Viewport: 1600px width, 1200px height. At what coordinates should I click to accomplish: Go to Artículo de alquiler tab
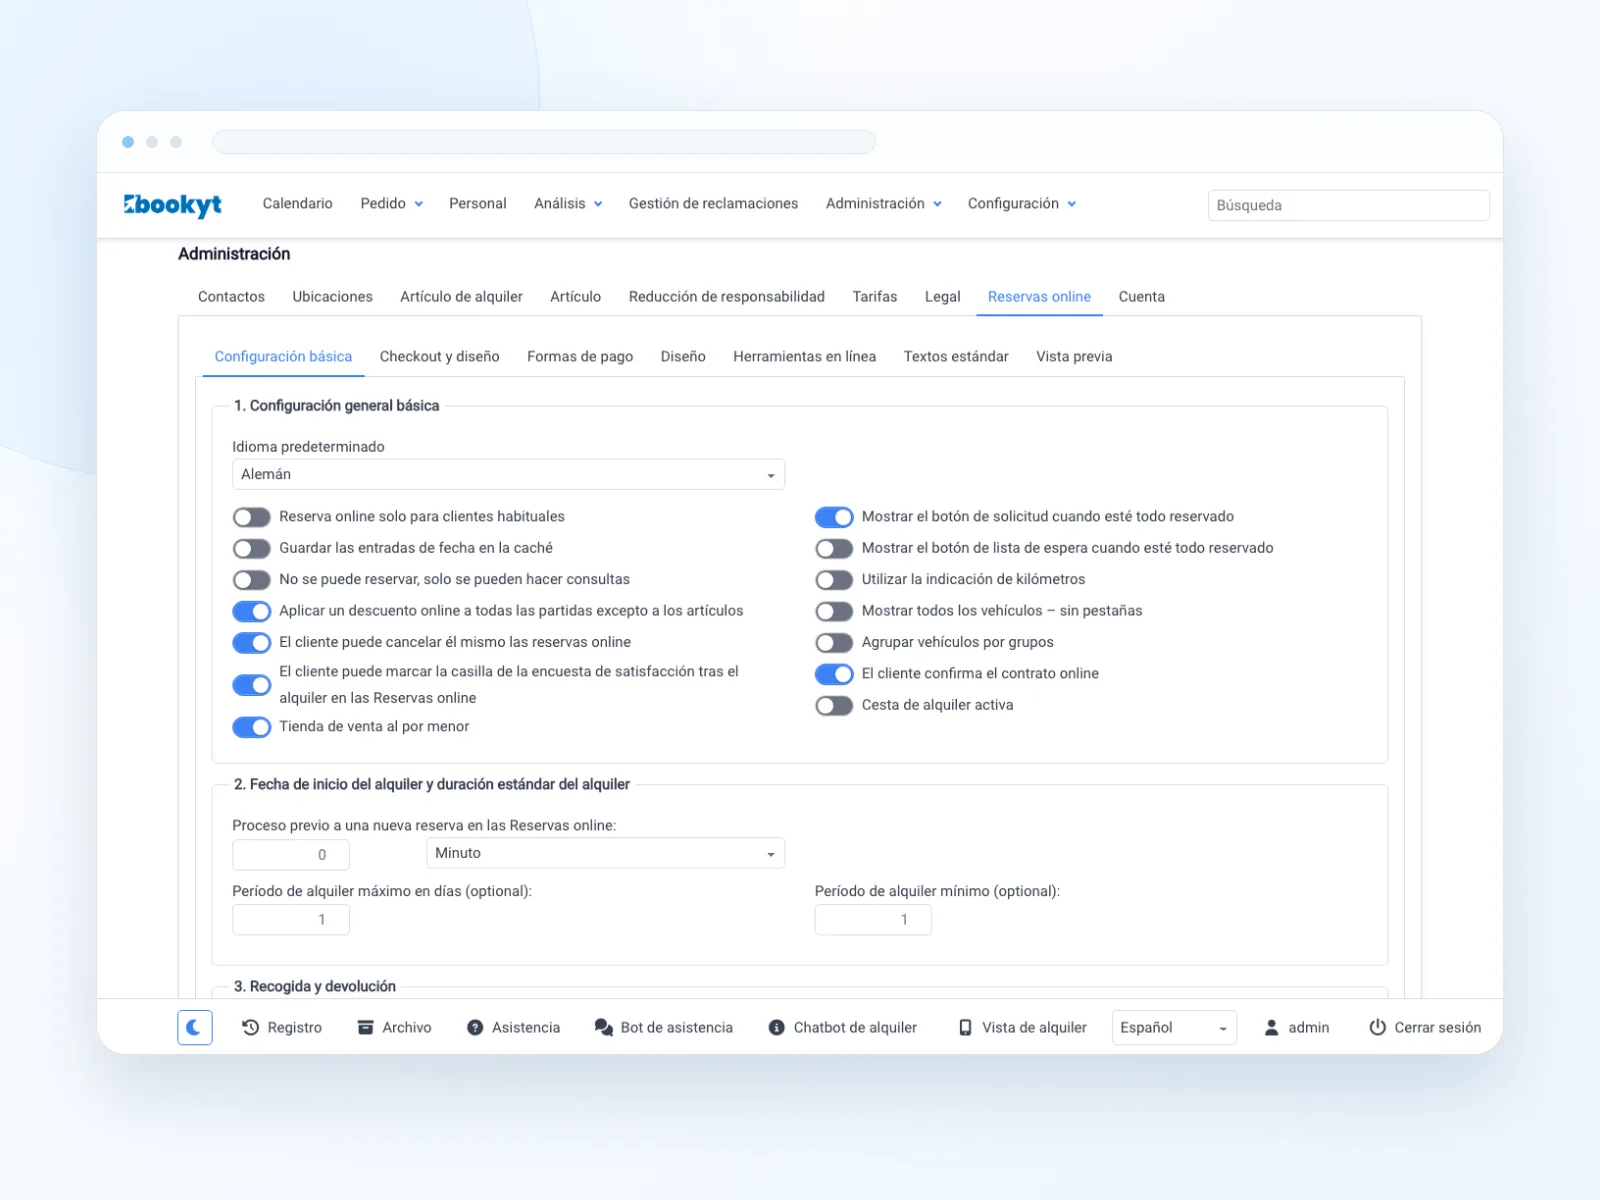tap(461, 296)
